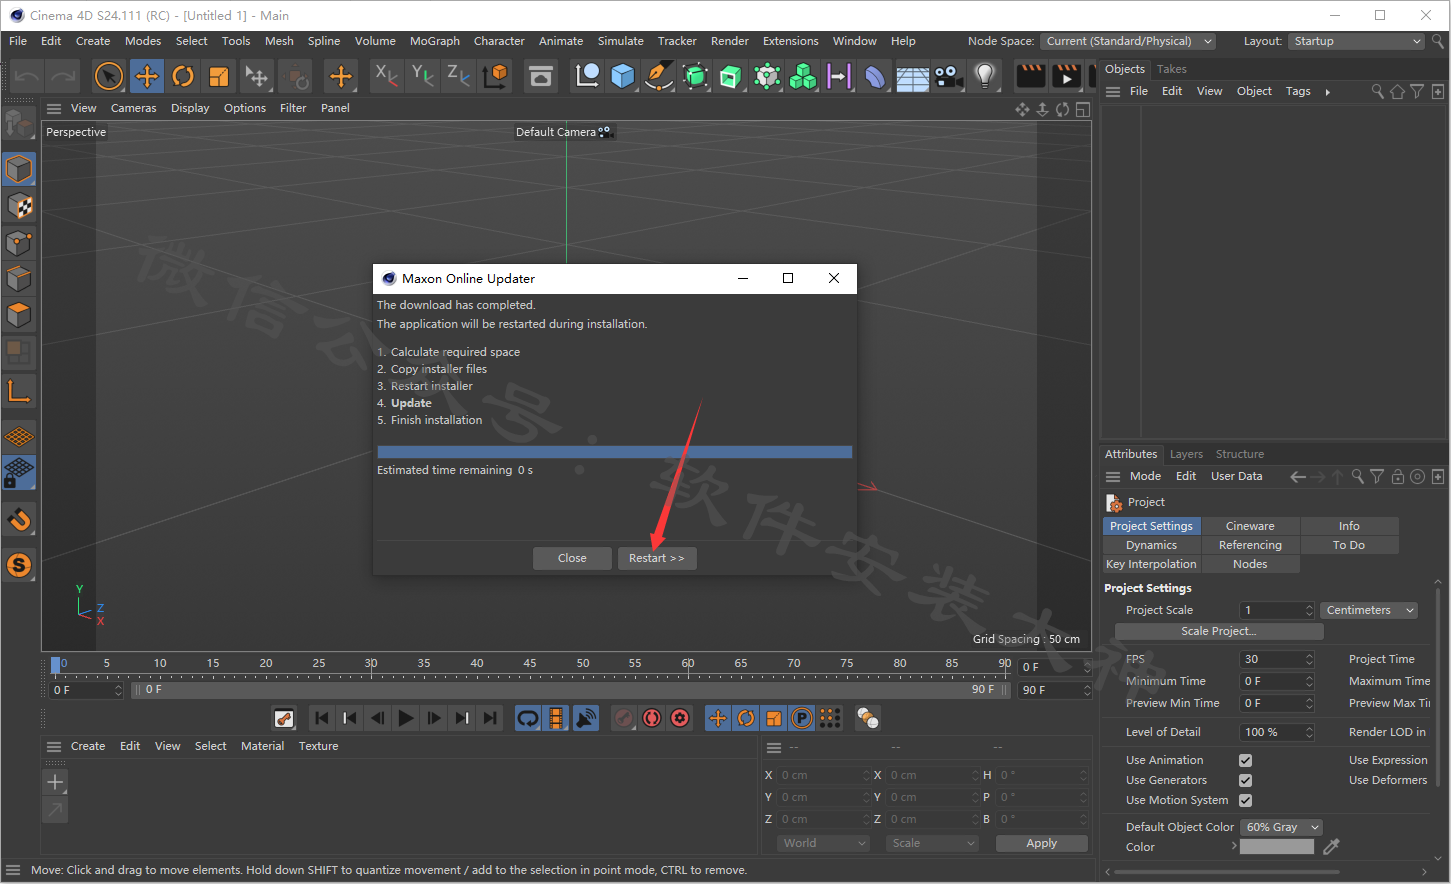Open the Key Interpolation settings
Viewport: 1451px width, 884px height.
(1151, 564)
